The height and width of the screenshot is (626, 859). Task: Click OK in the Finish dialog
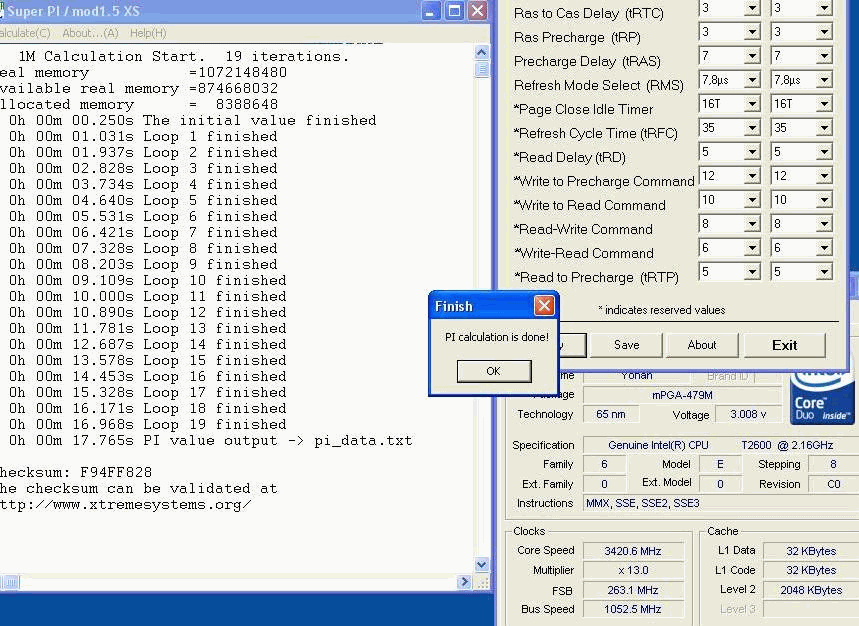pos(494,371)
